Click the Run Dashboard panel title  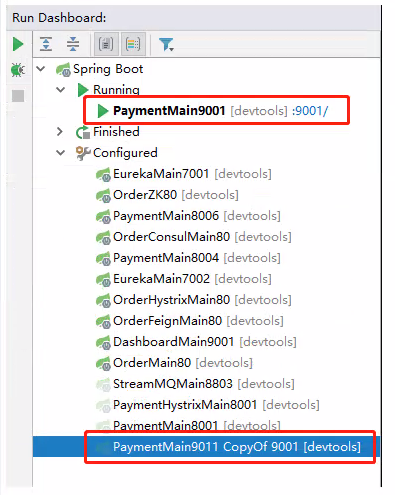[x=59, y=18]
